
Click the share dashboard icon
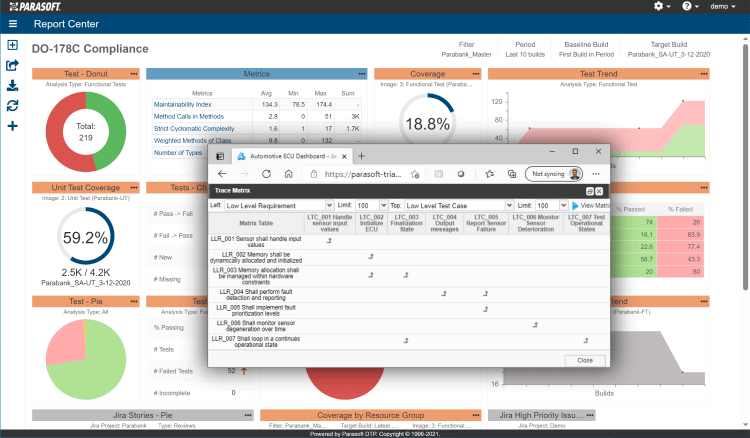12,65
